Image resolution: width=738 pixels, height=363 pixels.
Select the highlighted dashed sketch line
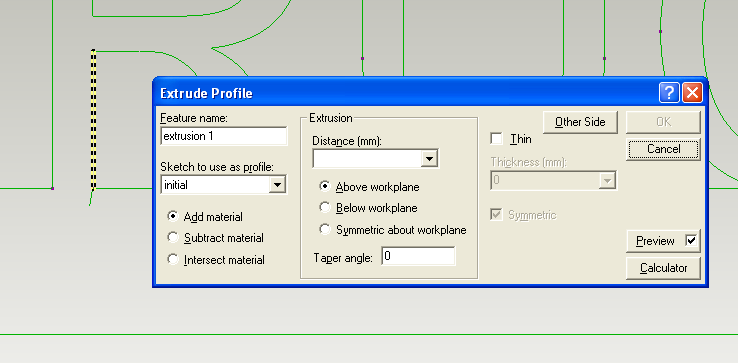click(x=93, y=120)
